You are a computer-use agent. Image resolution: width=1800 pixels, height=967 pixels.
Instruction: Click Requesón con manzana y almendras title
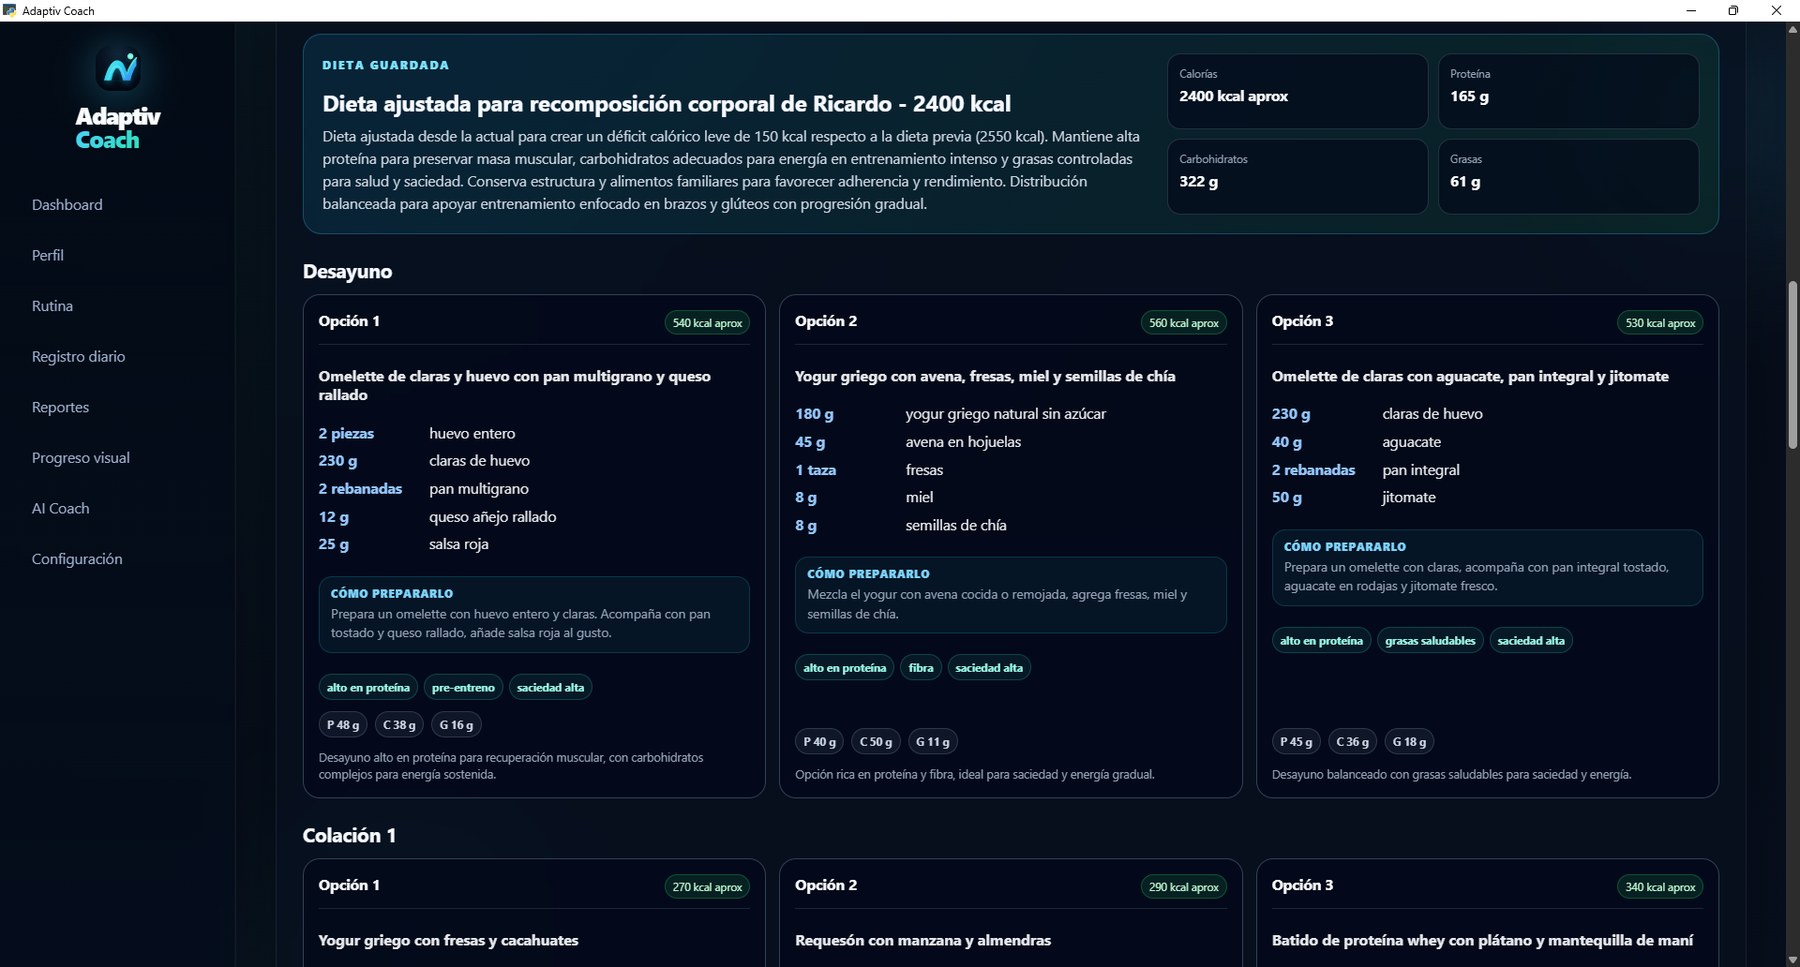923,941
